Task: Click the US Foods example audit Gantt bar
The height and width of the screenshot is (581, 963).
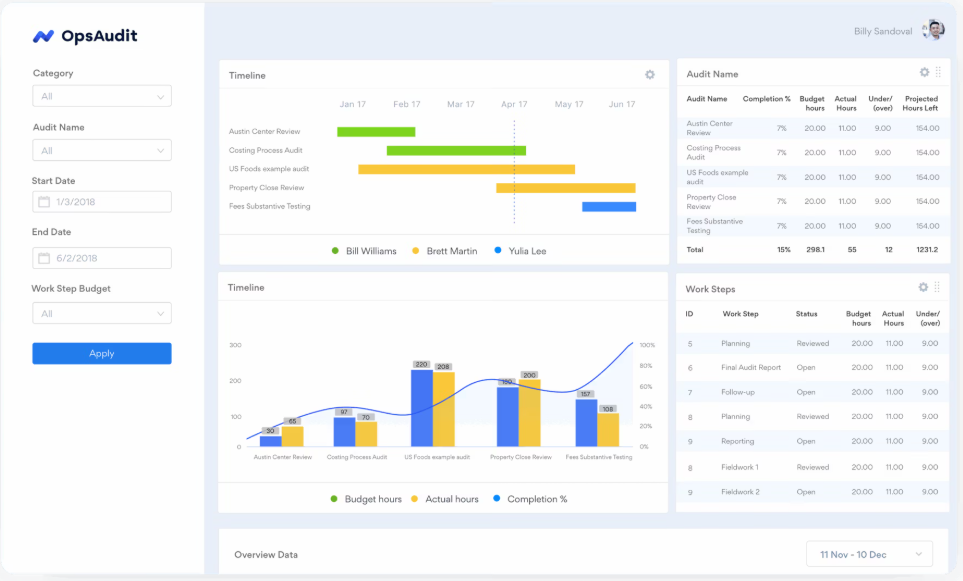Action: point(465,167)
